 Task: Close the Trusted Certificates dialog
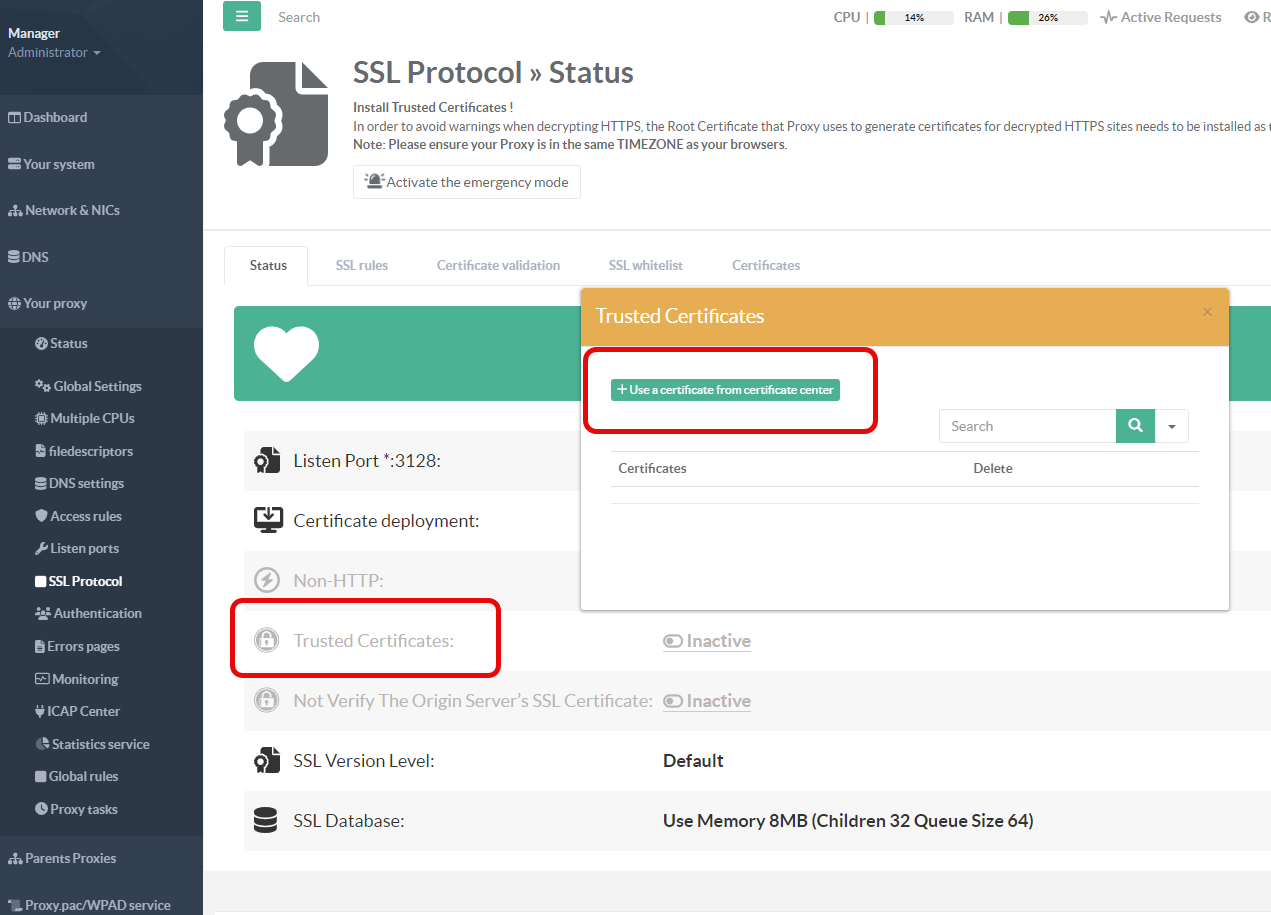pyautogui.click(x=1207, y=312)
